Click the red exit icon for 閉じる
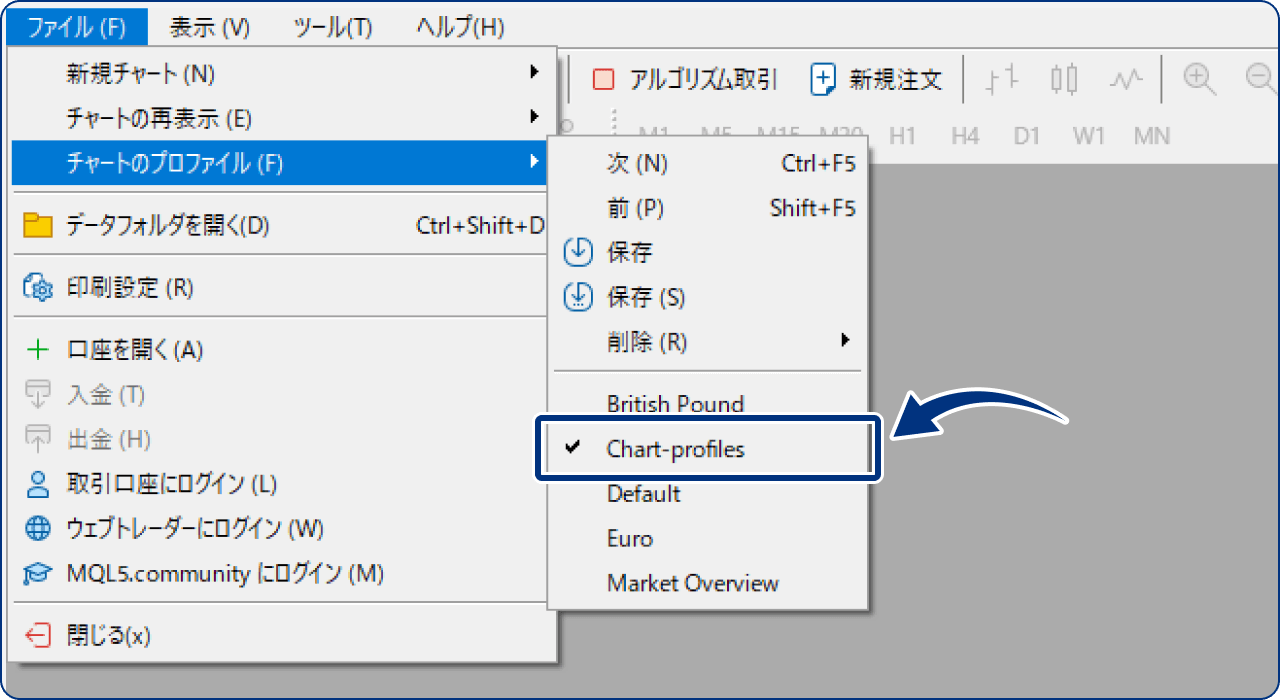The image size is (1280, 700). point(37,635)
